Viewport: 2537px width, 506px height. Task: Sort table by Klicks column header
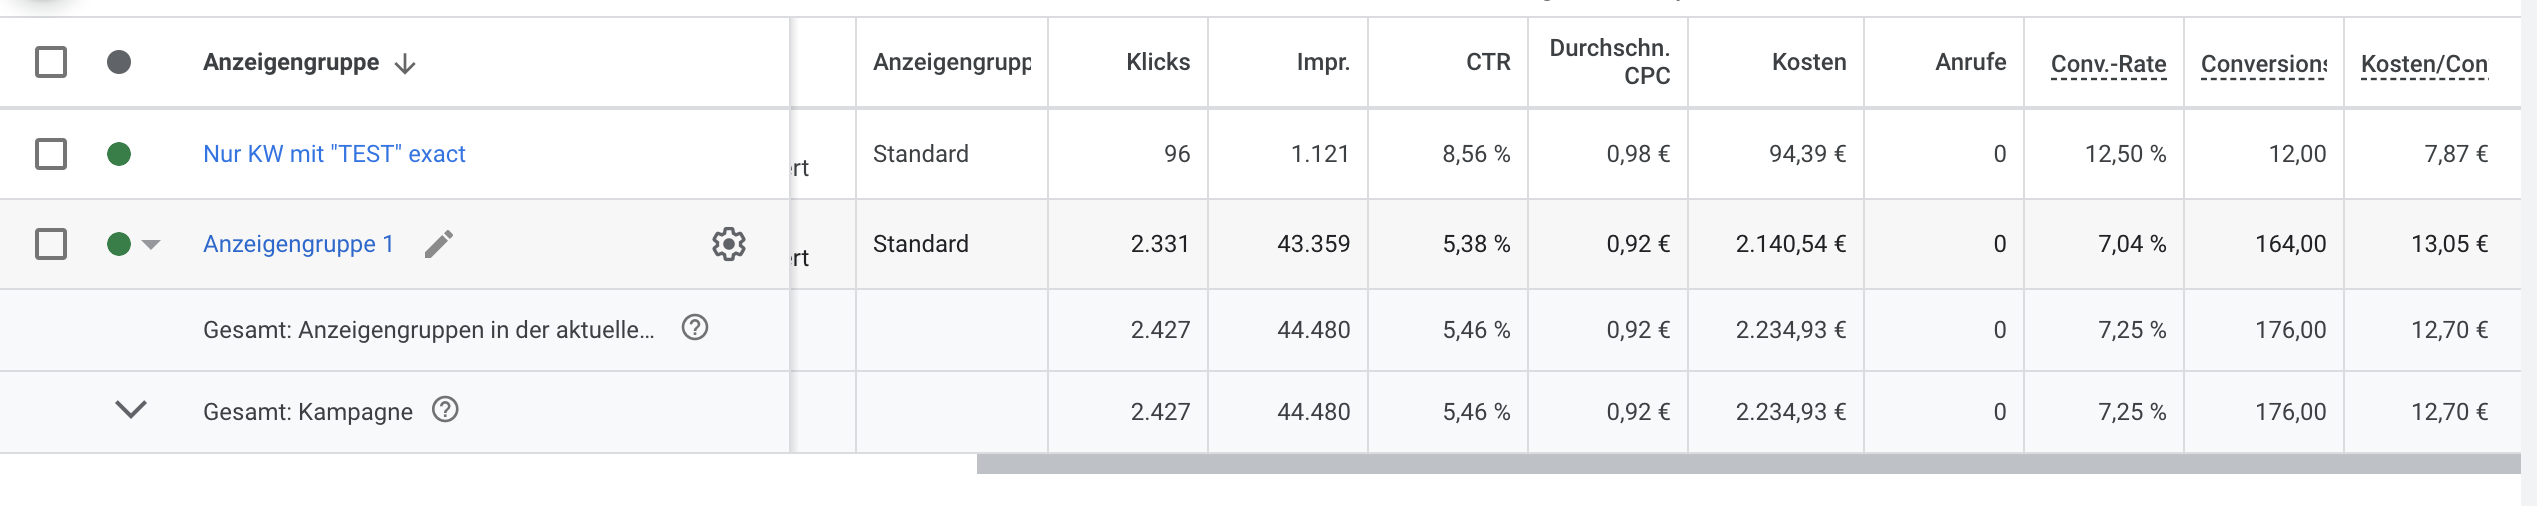1158,62
